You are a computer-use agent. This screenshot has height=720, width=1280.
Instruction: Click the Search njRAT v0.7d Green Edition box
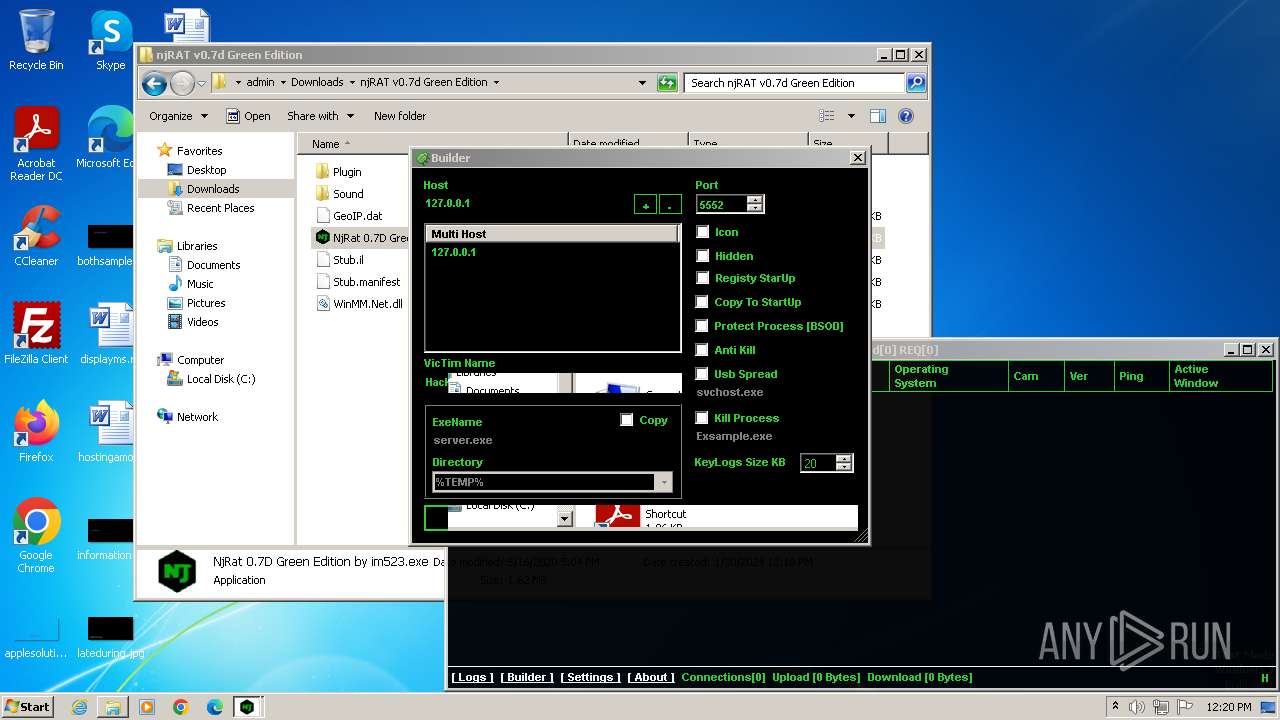click(795, 83)
